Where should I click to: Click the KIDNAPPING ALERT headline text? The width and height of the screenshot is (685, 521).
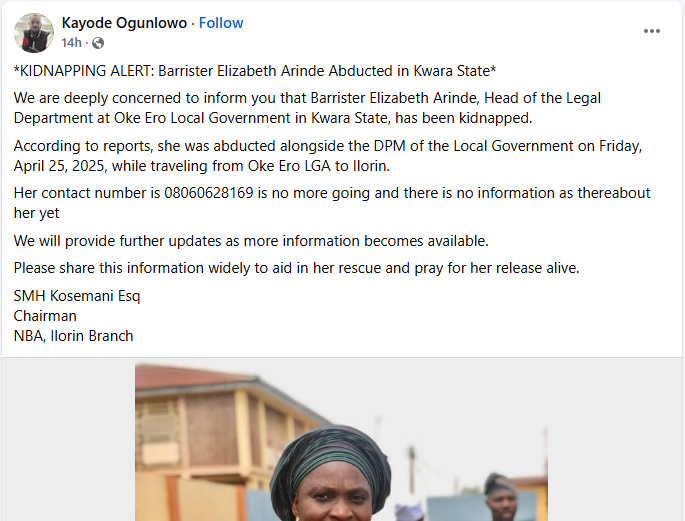click(x=255, y=71)
